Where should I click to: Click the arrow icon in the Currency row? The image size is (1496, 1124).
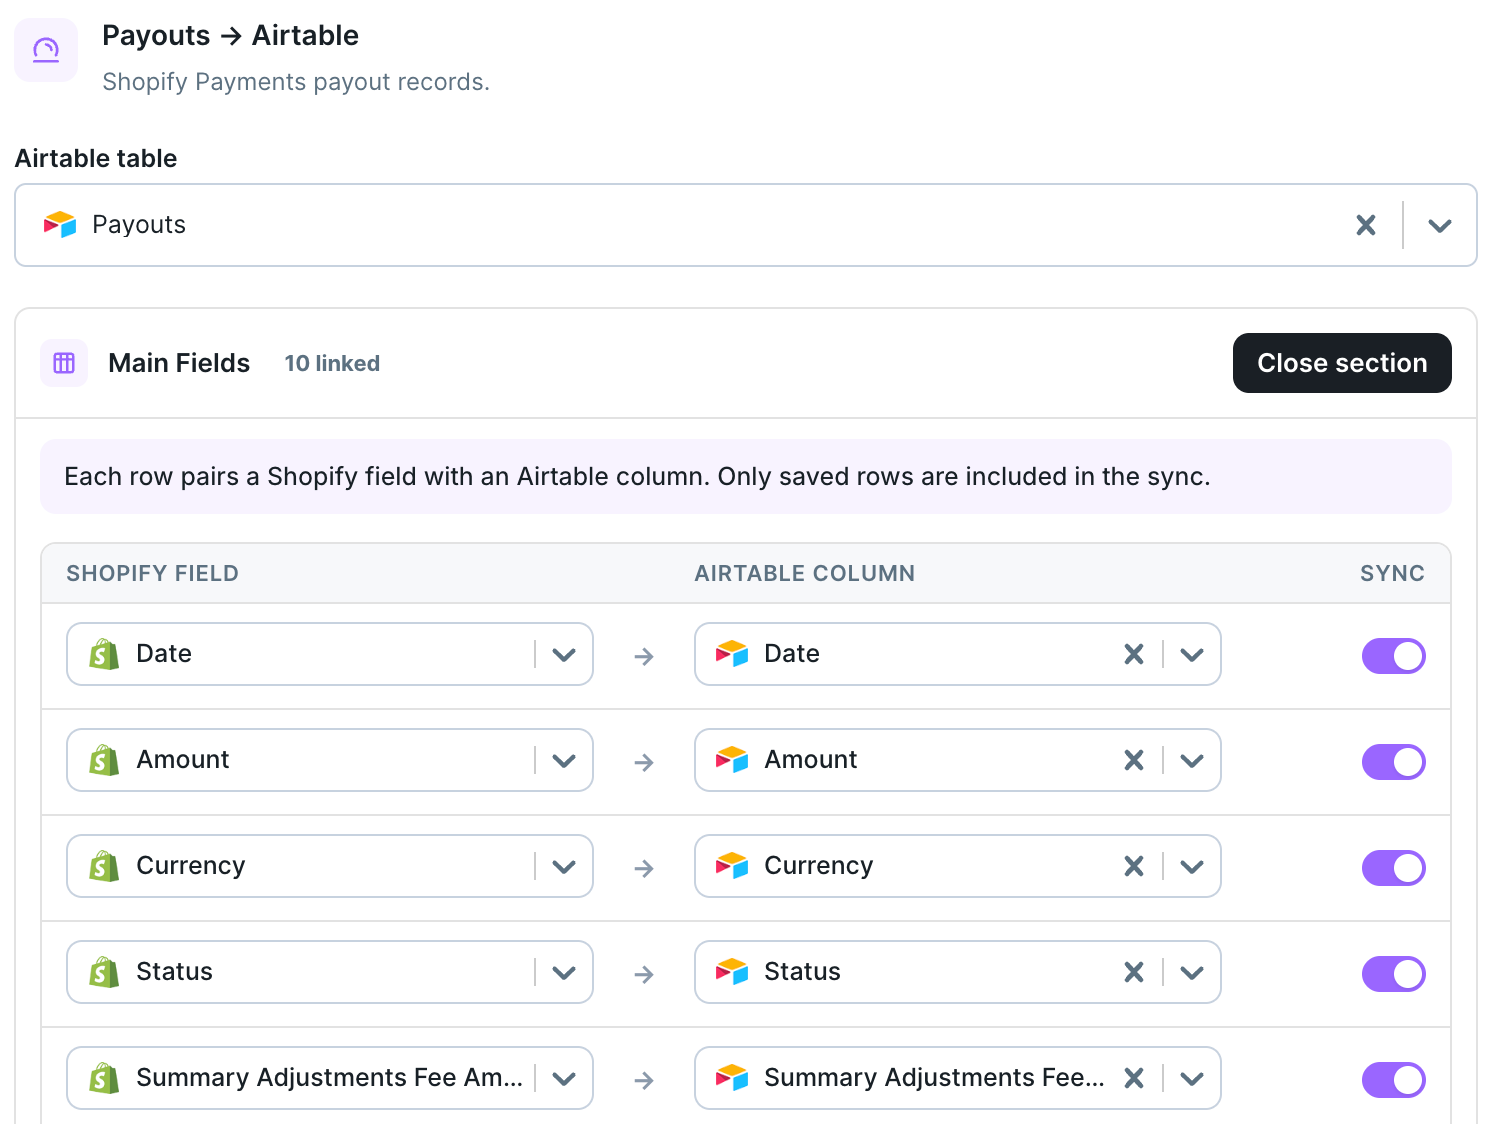(x=644, y=868)
